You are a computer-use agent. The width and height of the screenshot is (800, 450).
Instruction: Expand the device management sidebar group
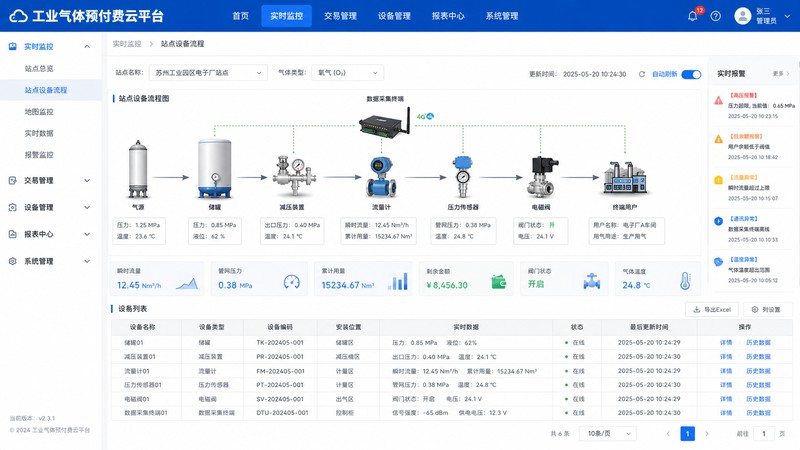coord(87,208)
